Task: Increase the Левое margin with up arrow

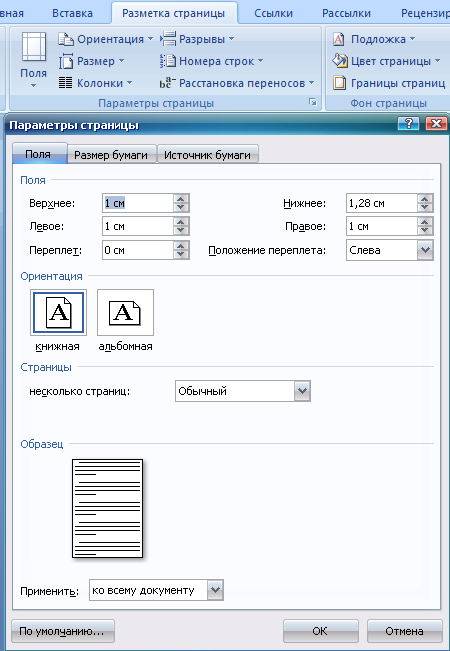Action: (181, 223)
